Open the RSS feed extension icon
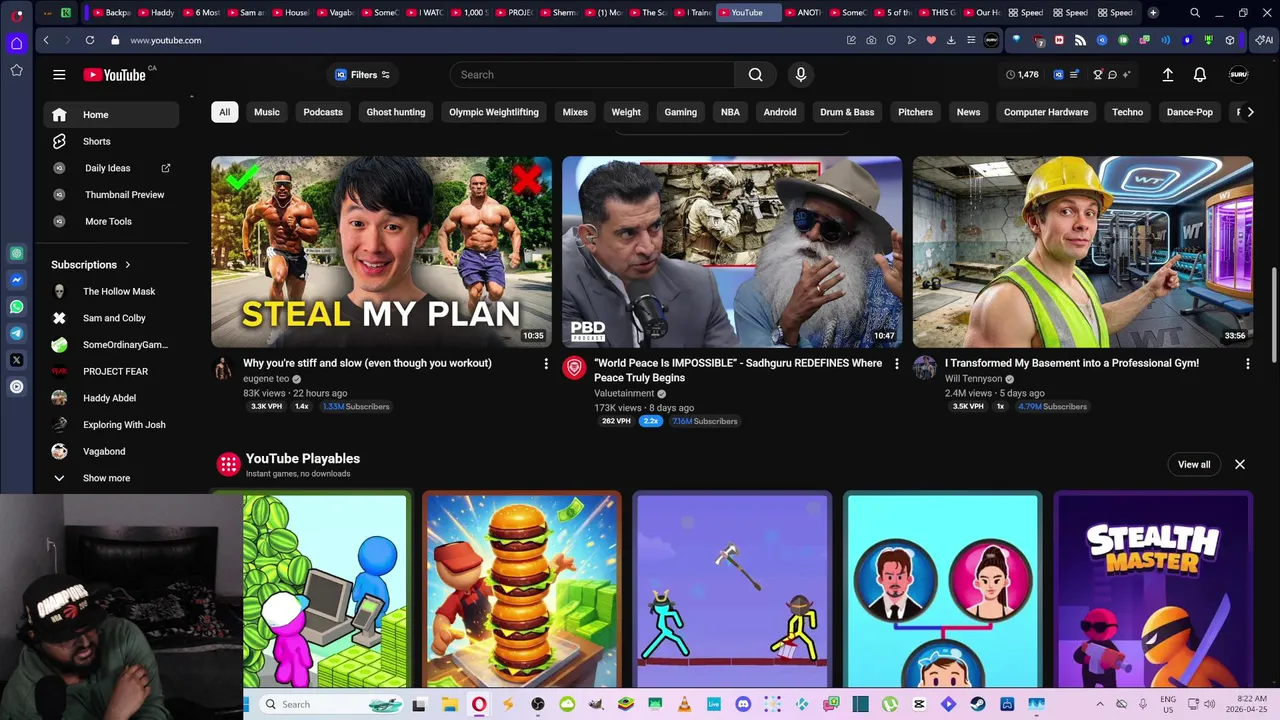This screenshot has height=720, width=1280. pos(1080,40)
